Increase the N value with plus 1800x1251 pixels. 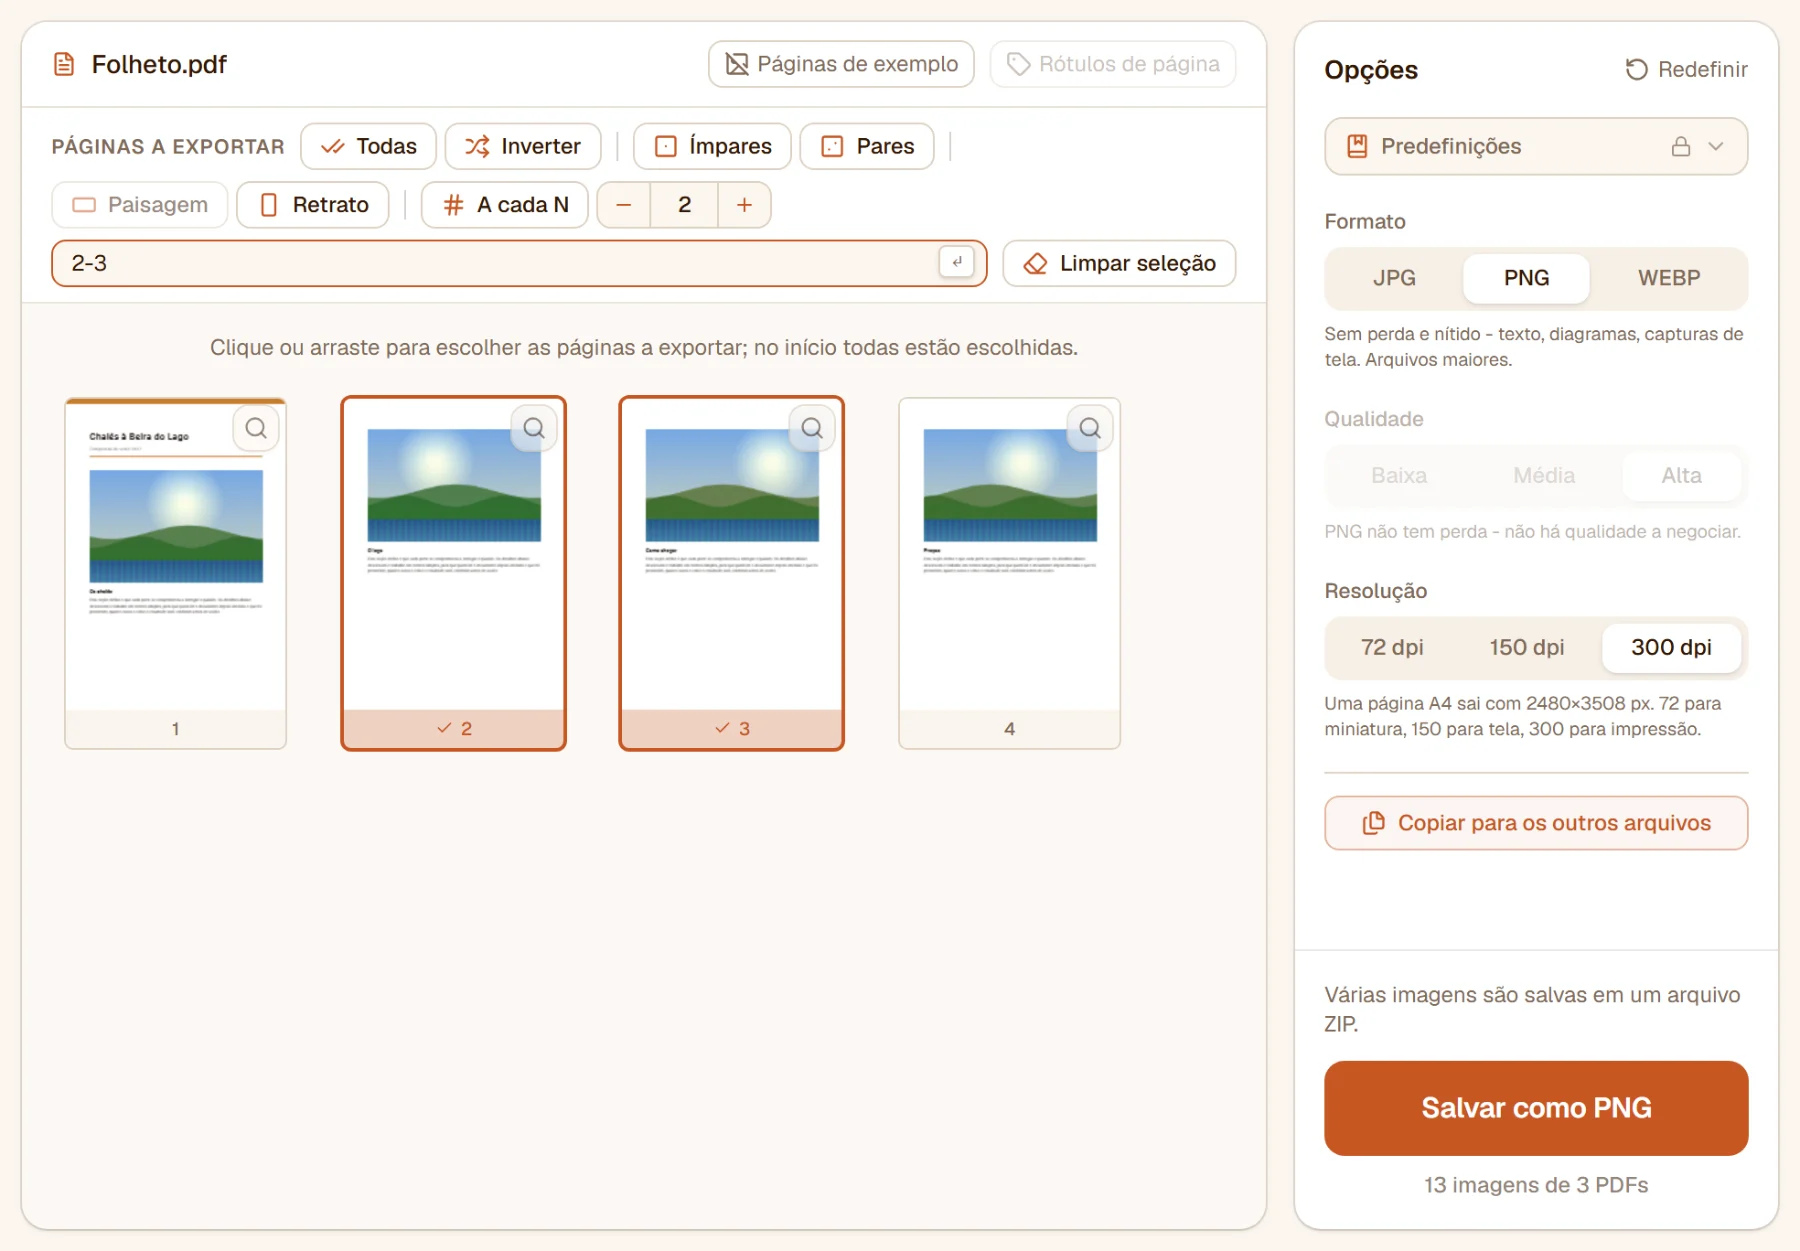[x=744, y=205]
